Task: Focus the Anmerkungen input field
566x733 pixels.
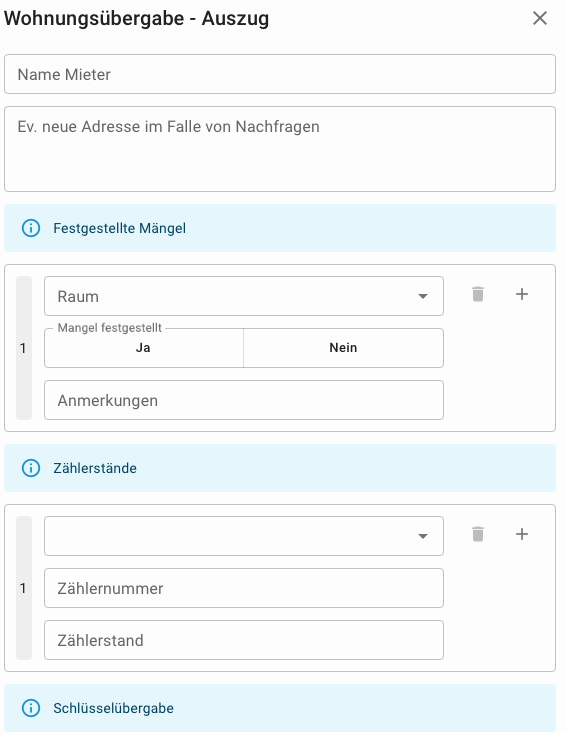Action: coord(244,400)
